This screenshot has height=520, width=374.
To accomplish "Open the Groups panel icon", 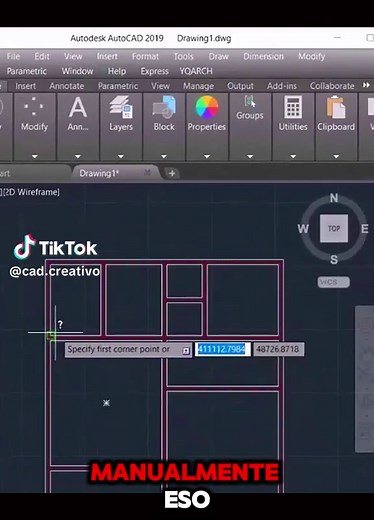I will pos(249,101).
